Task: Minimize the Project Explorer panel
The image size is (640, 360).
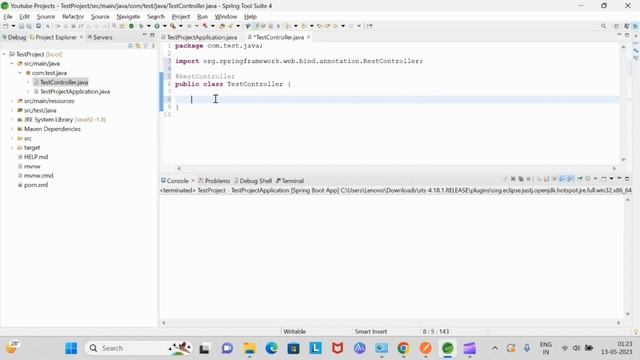Action: pos(144,36)
